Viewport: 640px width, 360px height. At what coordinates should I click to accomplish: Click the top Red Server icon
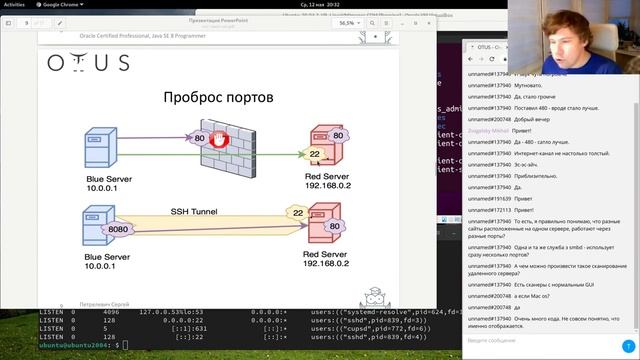[327, 145]
